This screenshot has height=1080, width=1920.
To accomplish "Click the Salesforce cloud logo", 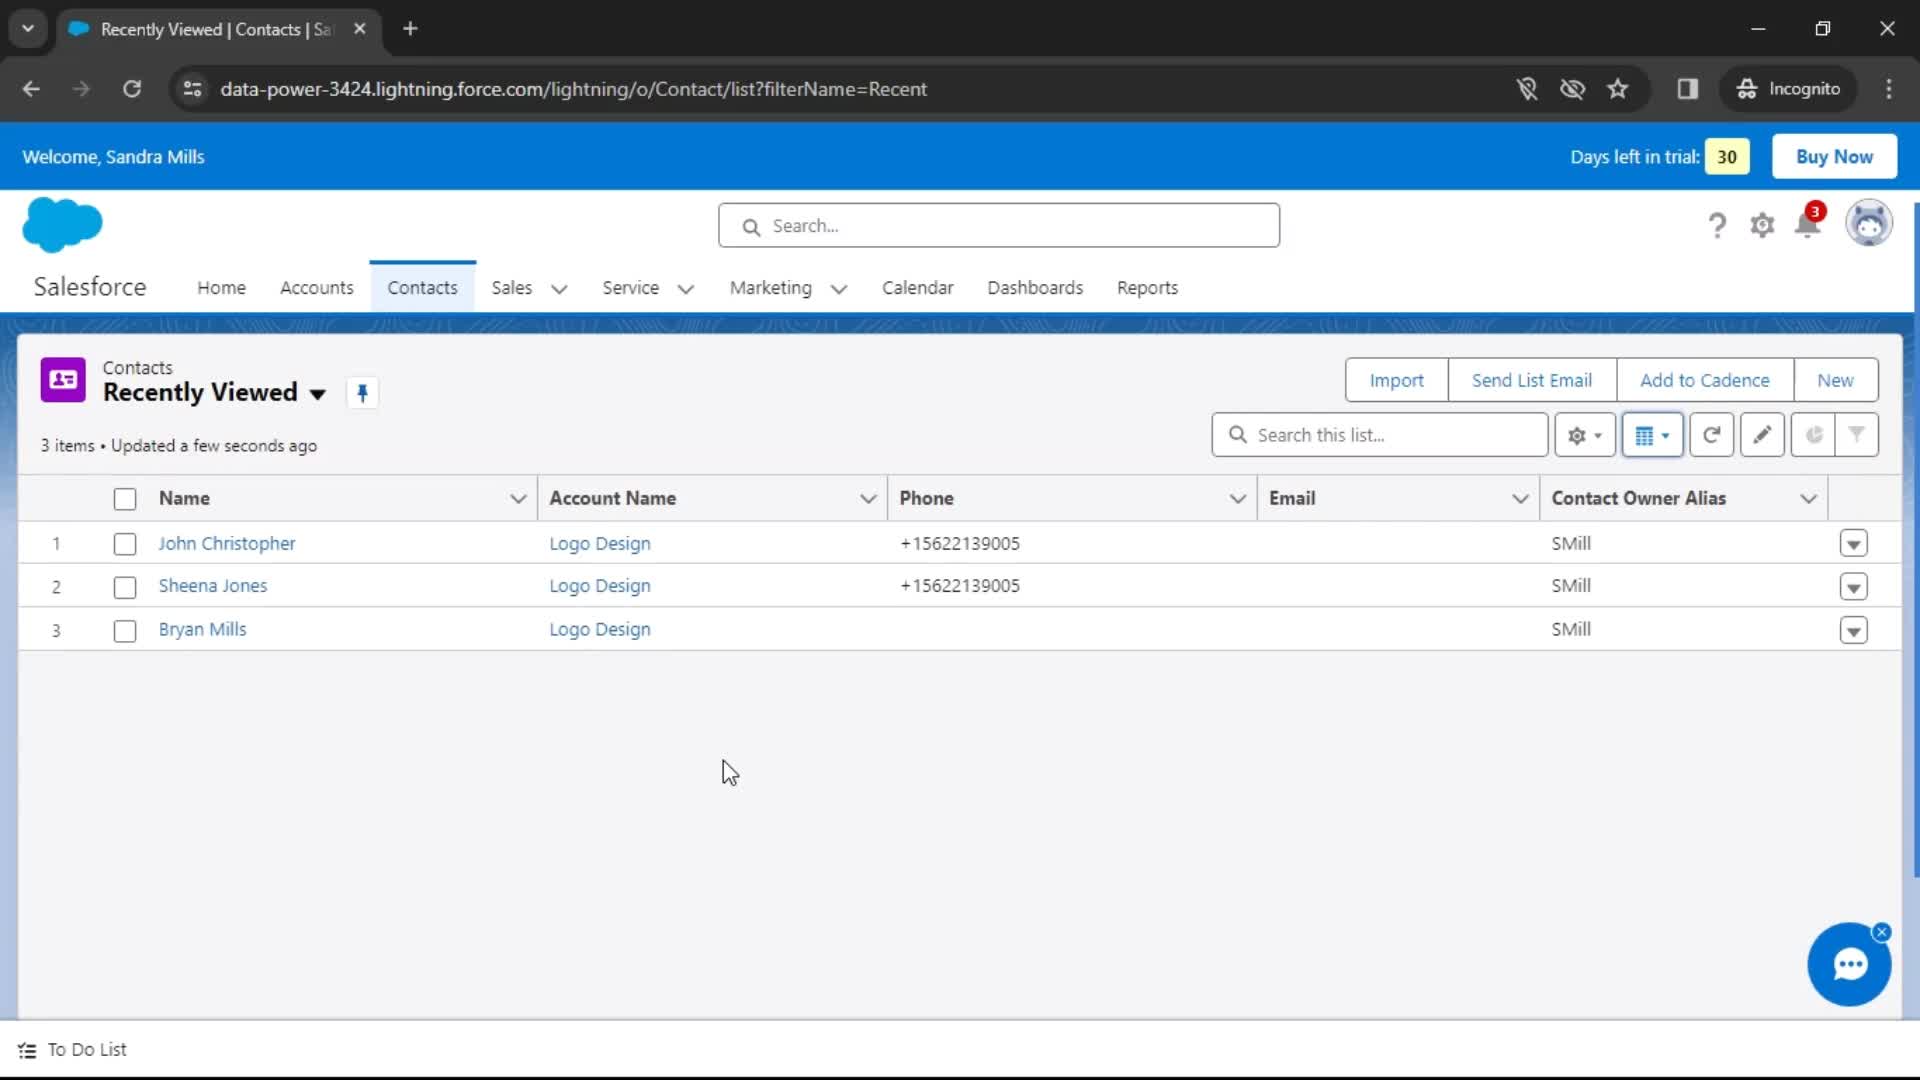I will point(62,224).
